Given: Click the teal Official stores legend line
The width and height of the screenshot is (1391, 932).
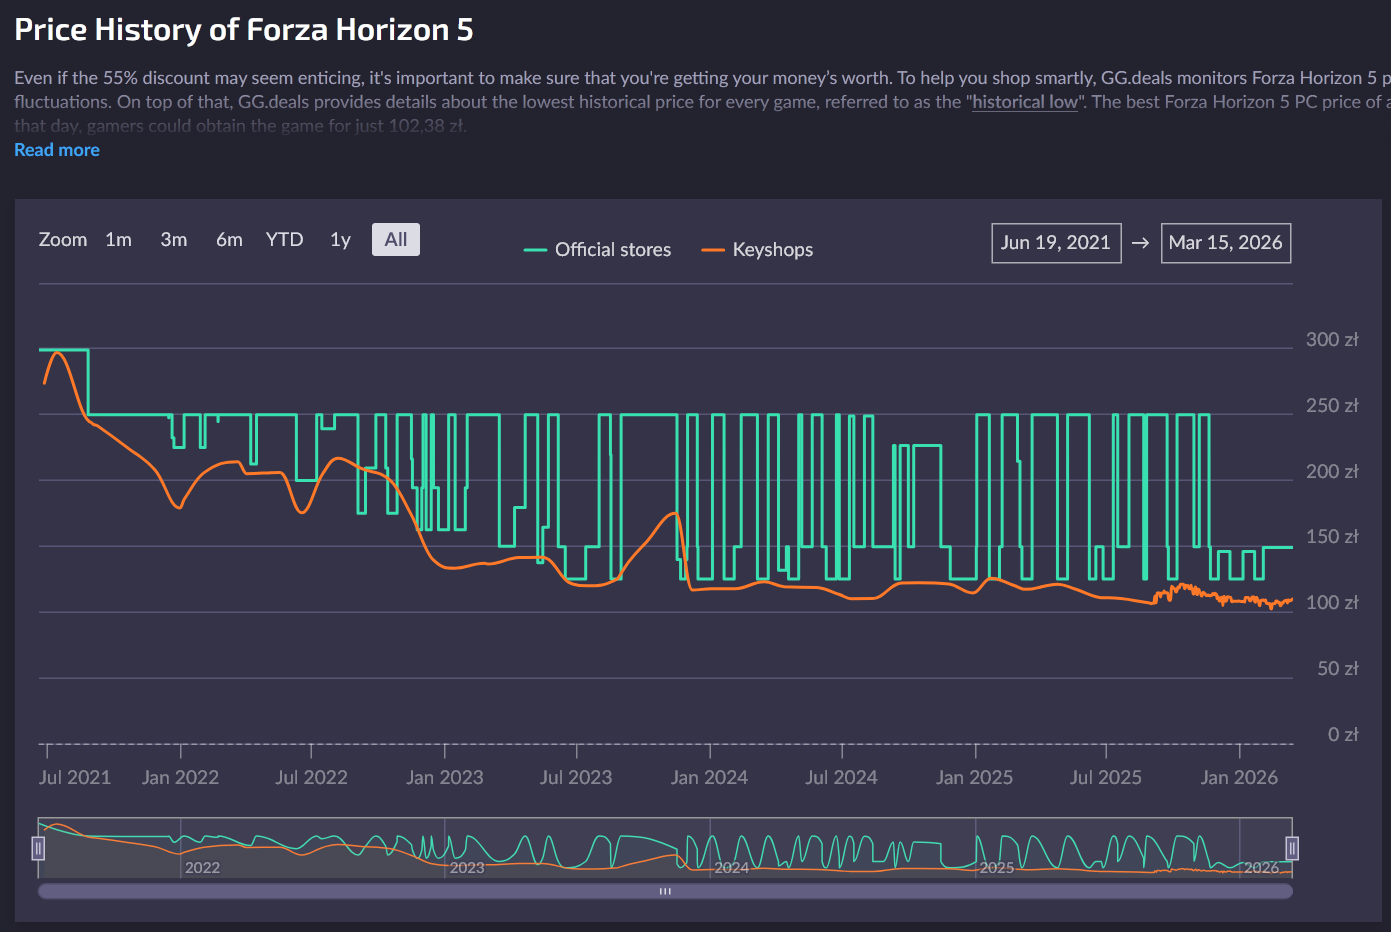Looking at the screenshot, I should click(x=535, y=250).
